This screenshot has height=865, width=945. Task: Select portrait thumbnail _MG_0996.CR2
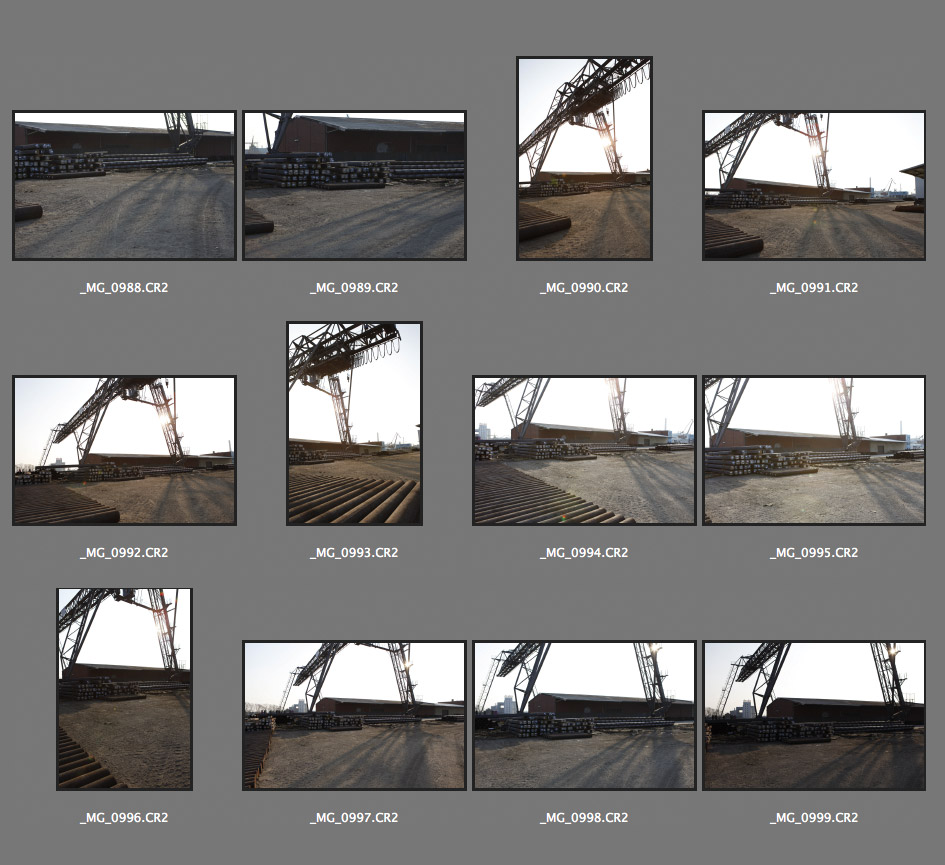[x=124, y=688]
